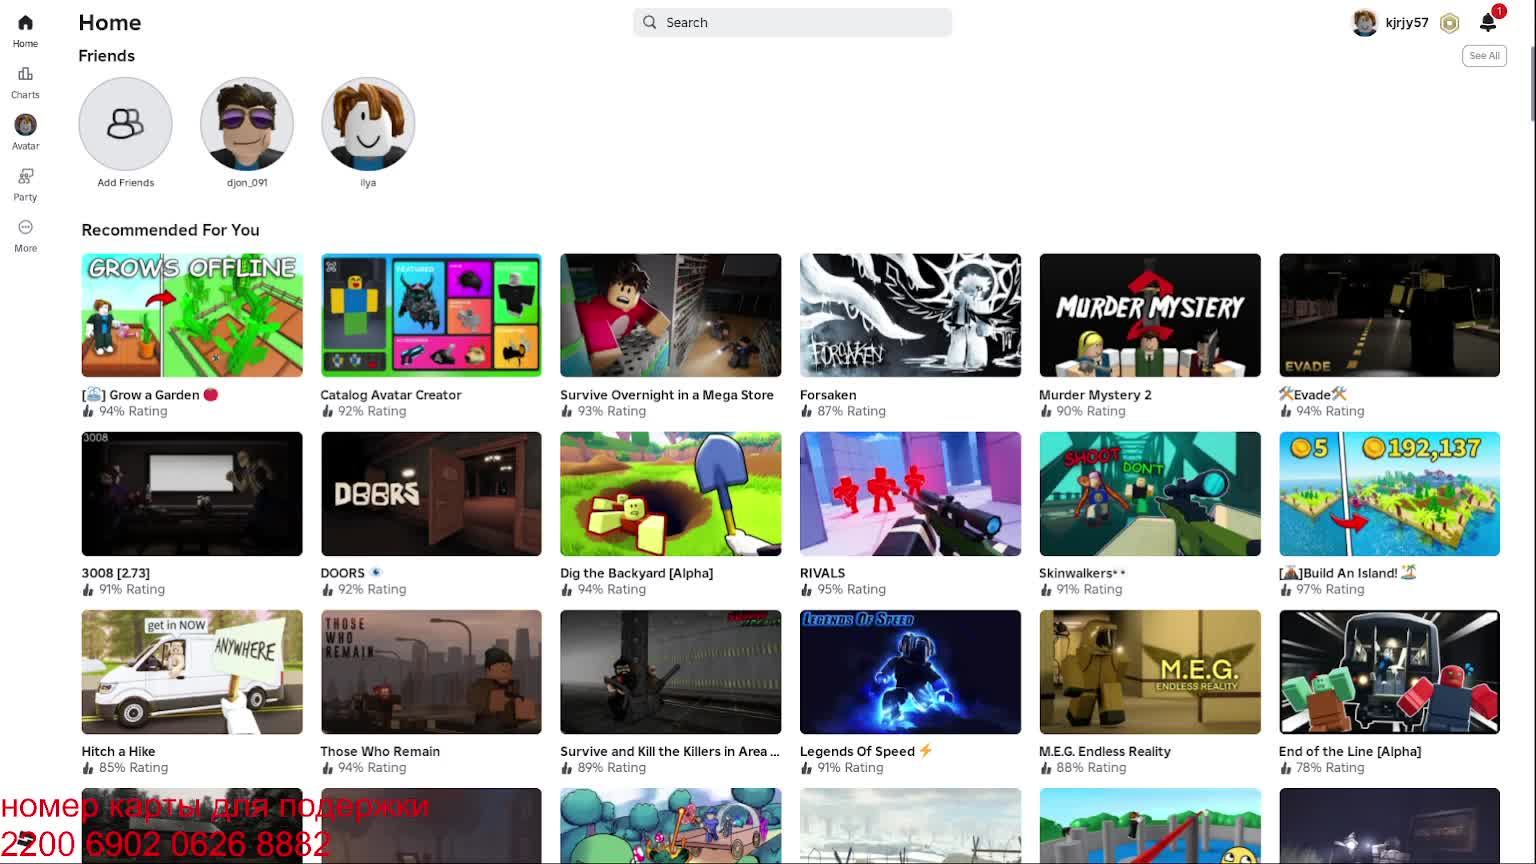Screen dimensions: 1536x864
Task: Click the Recommended For You heading
Action: coord(170,230)
